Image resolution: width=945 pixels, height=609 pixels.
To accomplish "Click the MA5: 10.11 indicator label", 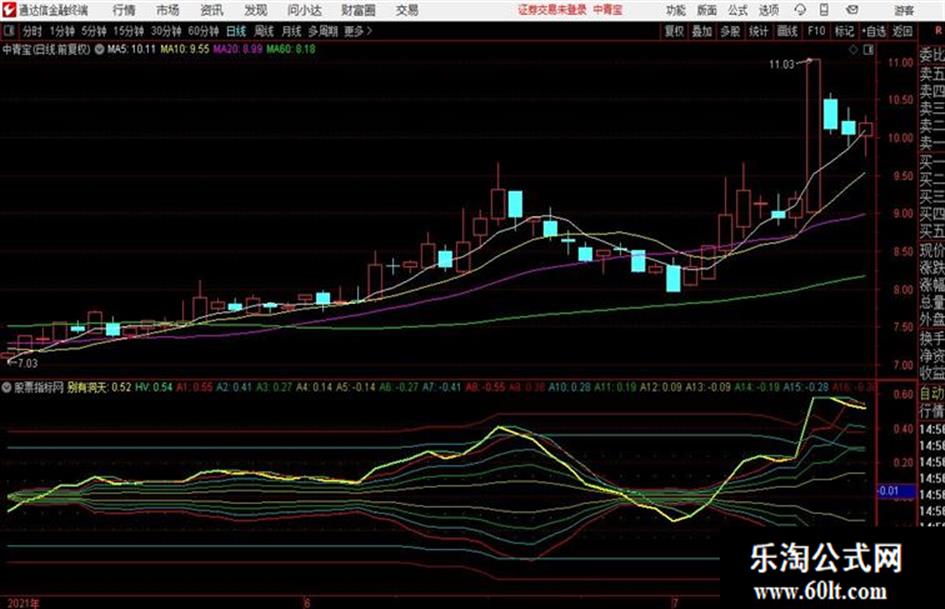I will point(131,49).
